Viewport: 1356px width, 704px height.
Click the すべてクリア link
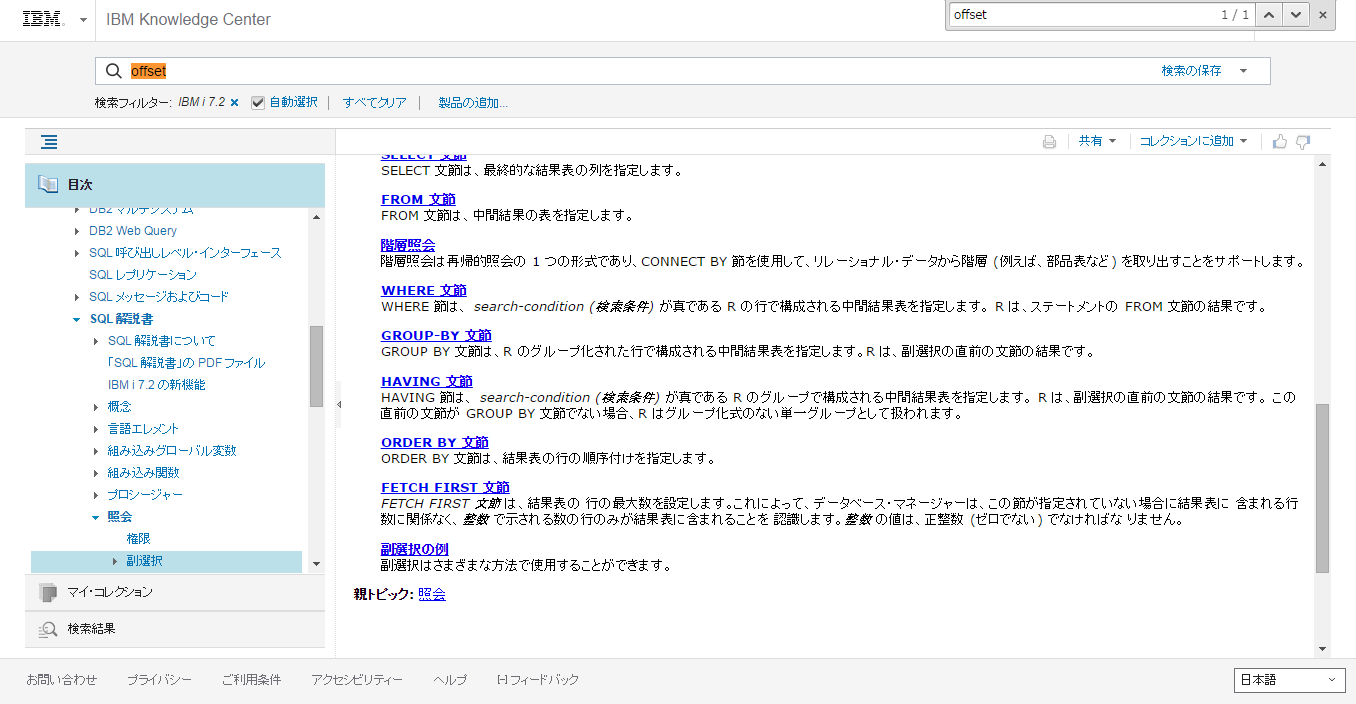pos(374,102)
